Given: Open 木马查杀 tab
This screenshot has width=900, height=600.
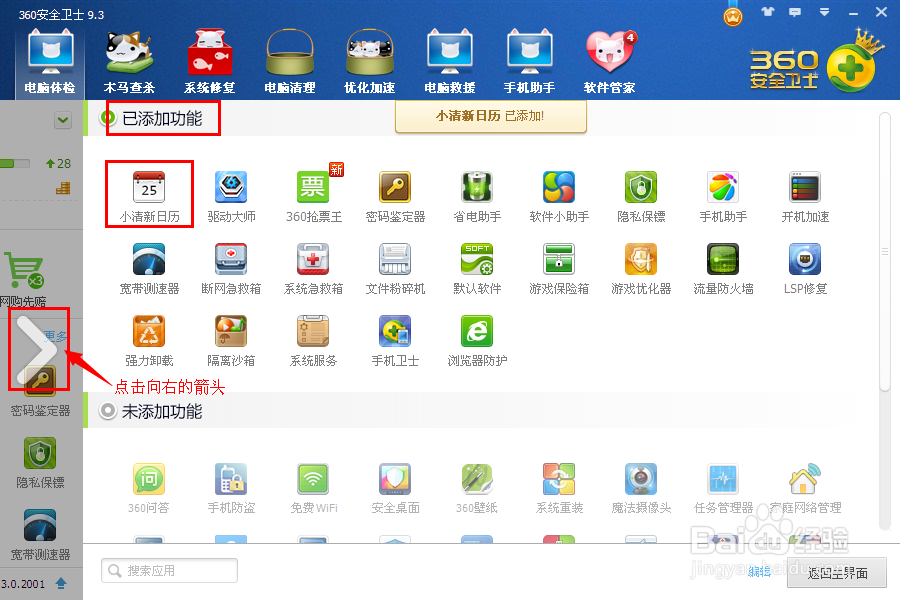Looking at the screenshot, I should 129,63.
